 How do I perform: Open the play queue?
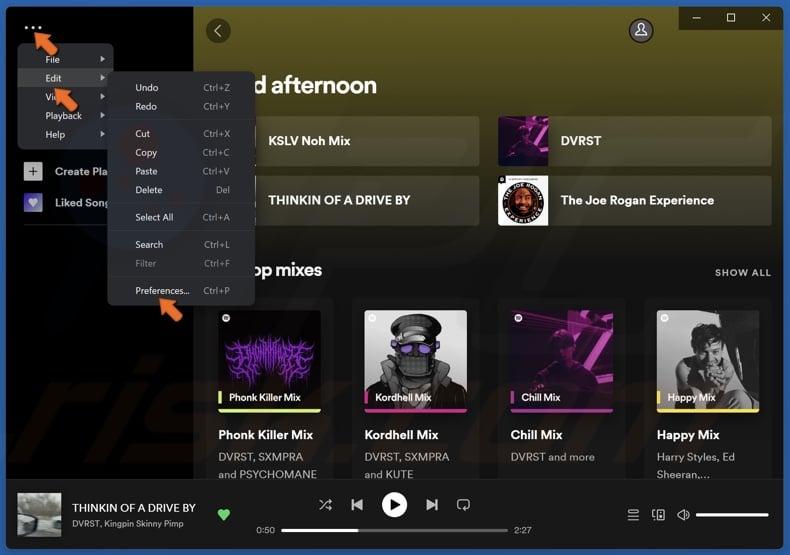633,515
